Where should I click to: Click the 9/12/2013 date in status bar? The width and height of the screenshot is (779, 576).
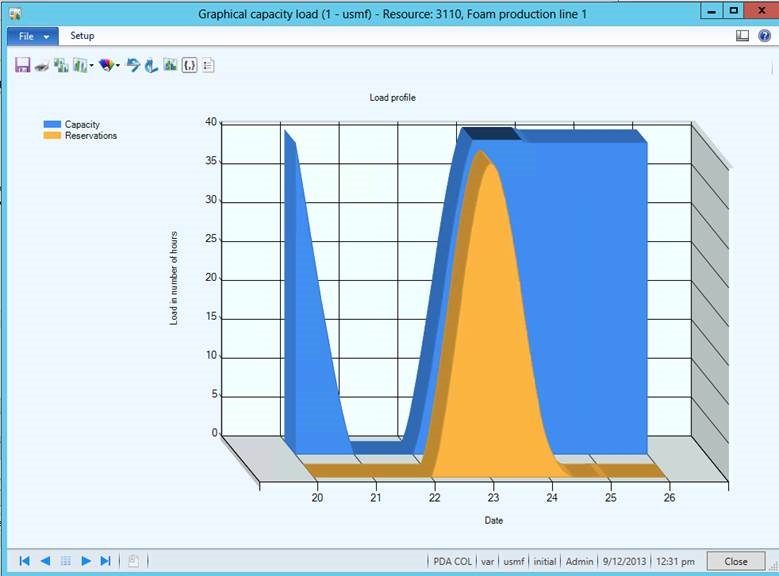coord(623,562)
